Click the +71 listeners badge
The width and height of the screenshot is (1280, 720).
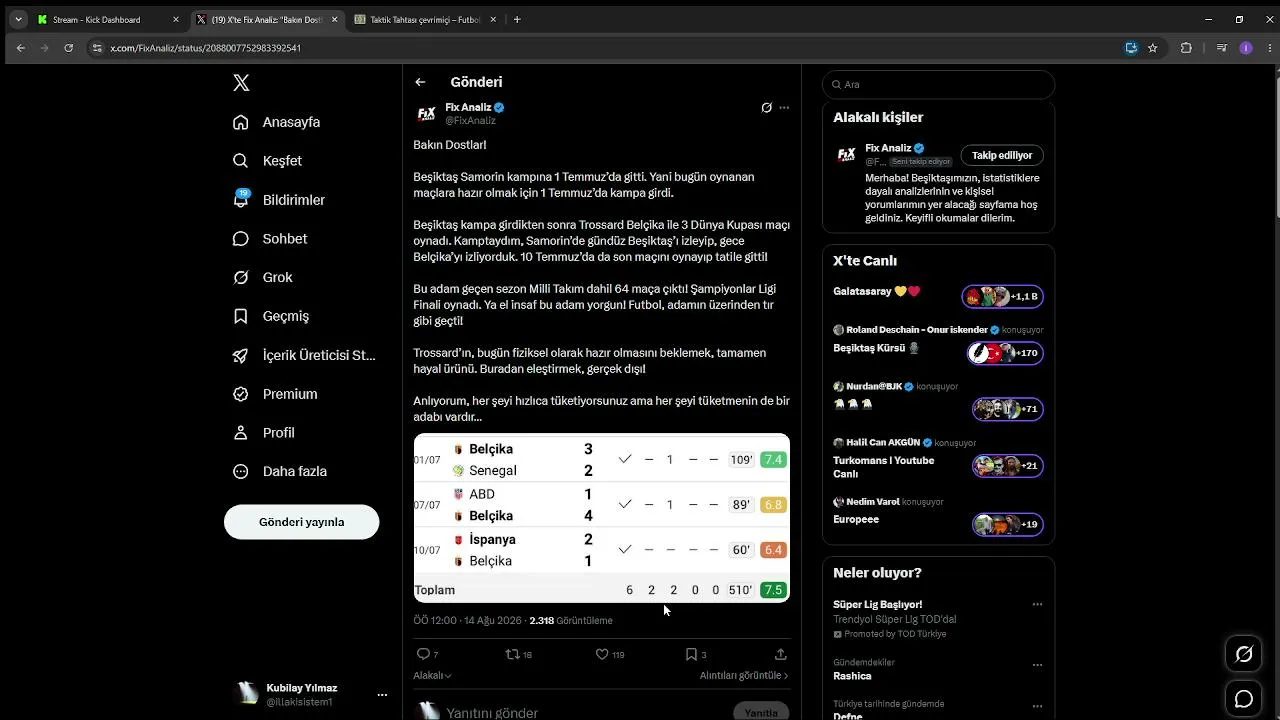click(x=1008, y=409)
